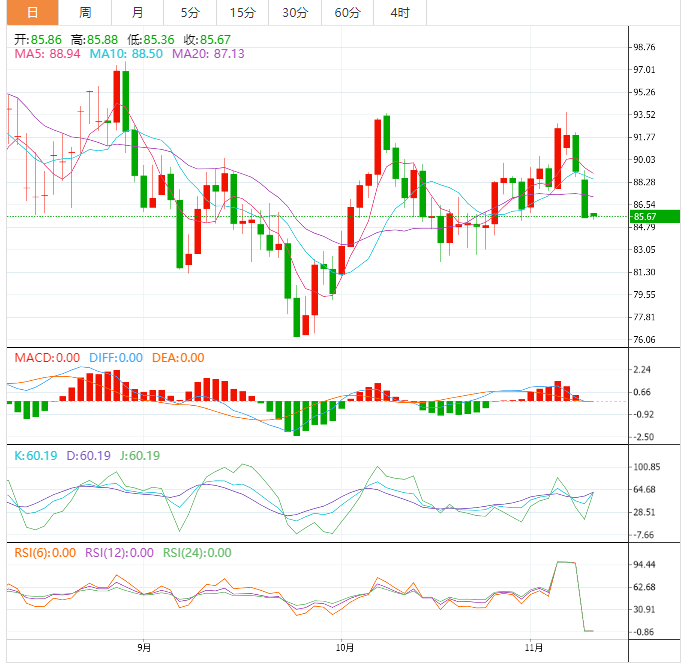Click the 64.68 KDJ axis value
The image size is (687, 669).
(x=645, y=489)
